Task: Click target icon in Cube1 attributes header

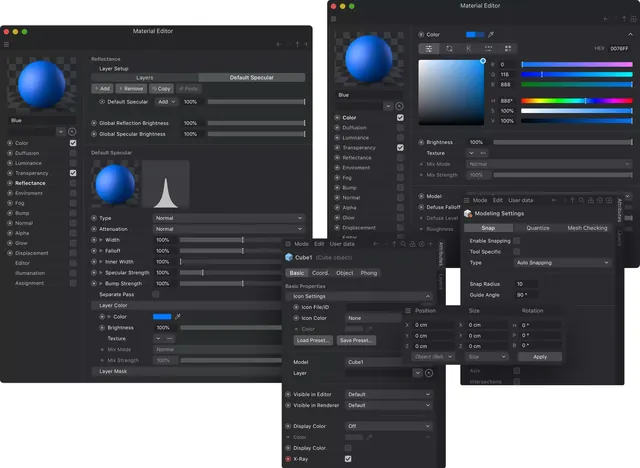Action: (422, 244)
